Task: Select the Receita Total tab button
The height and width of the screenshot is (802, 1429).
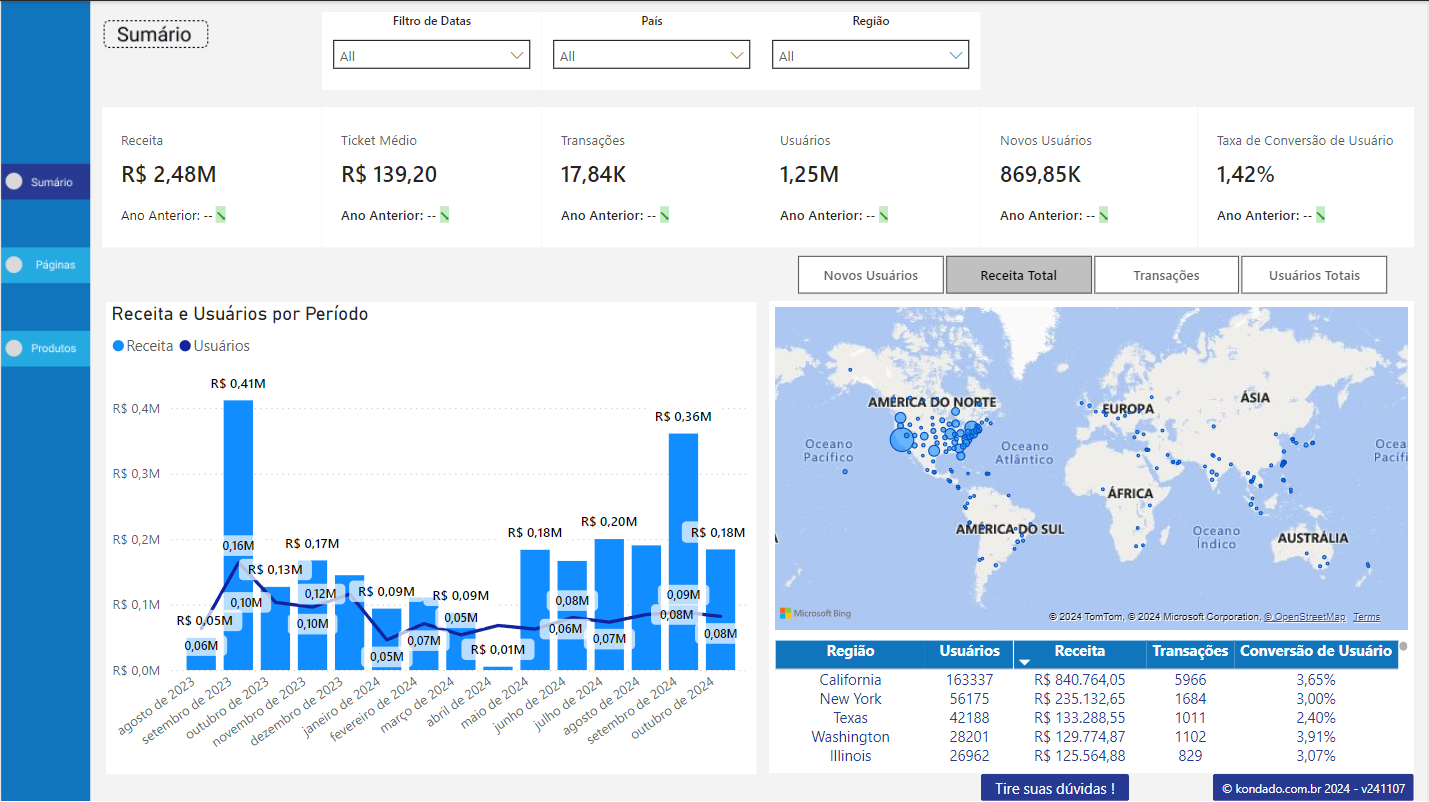Action: click(1018, 274)
